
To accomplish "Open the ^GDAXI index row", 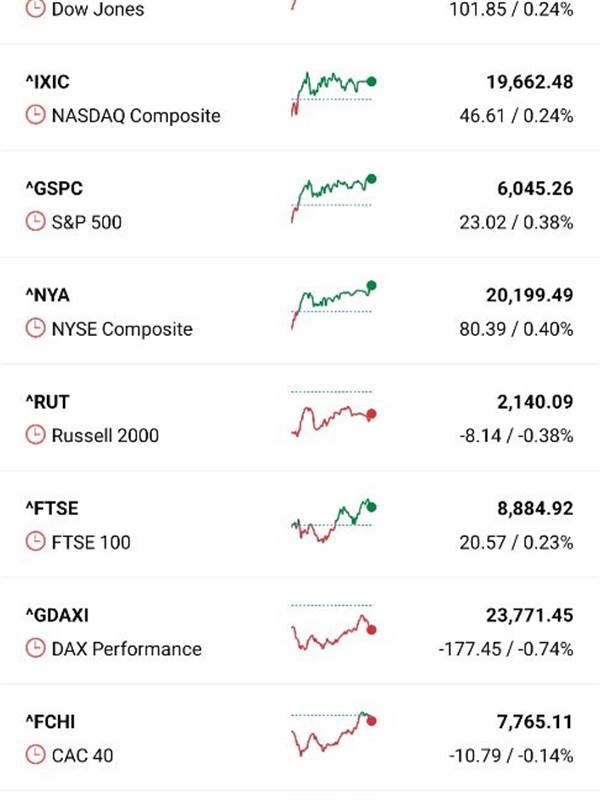I will [x=300, y=631].
